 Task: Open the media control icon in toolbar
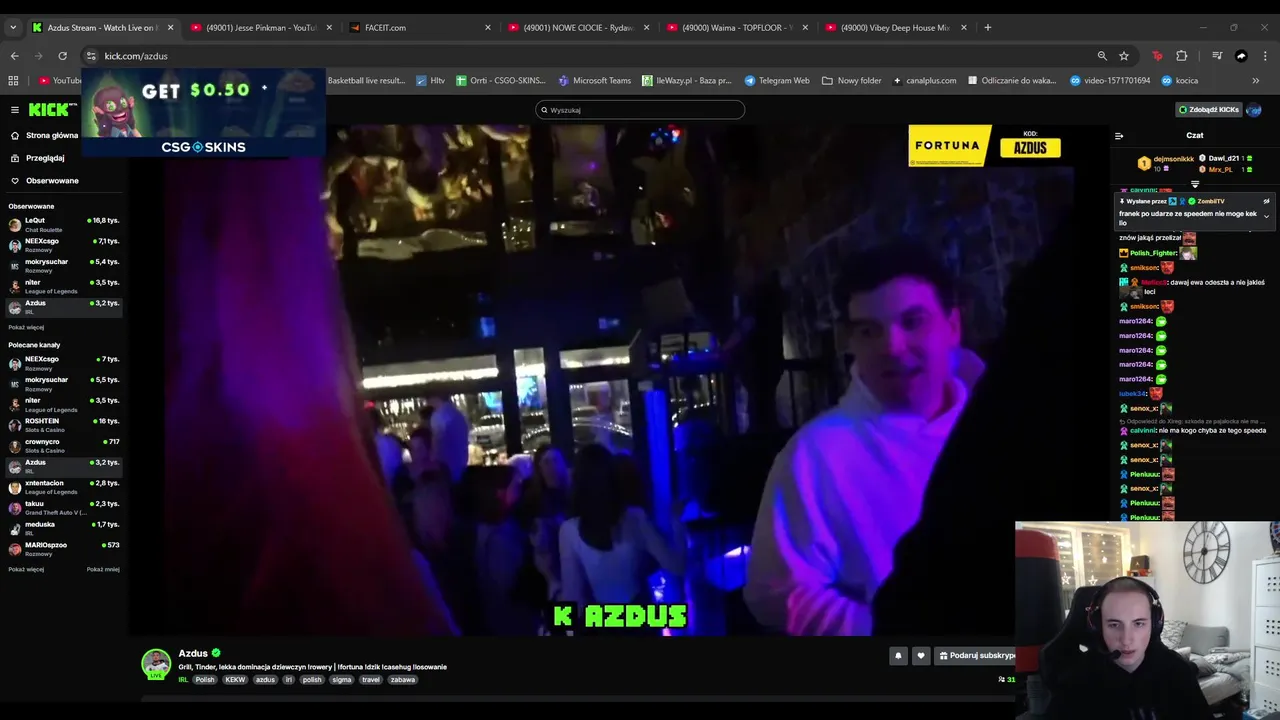(x=1217, y=56)
